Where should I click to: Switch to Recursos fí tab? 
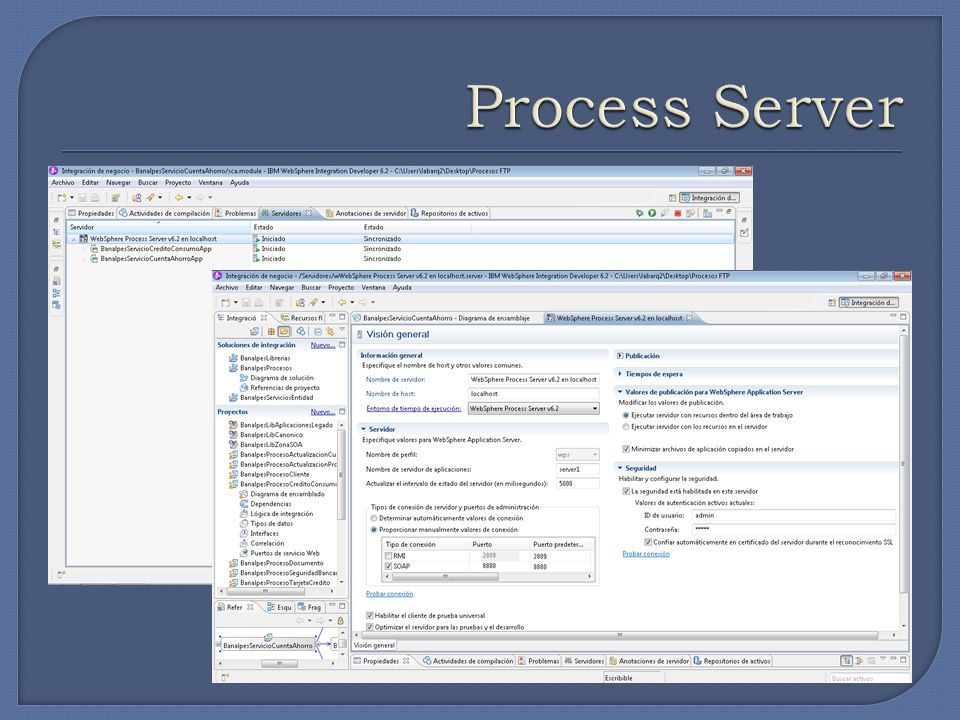coord(301,318)
